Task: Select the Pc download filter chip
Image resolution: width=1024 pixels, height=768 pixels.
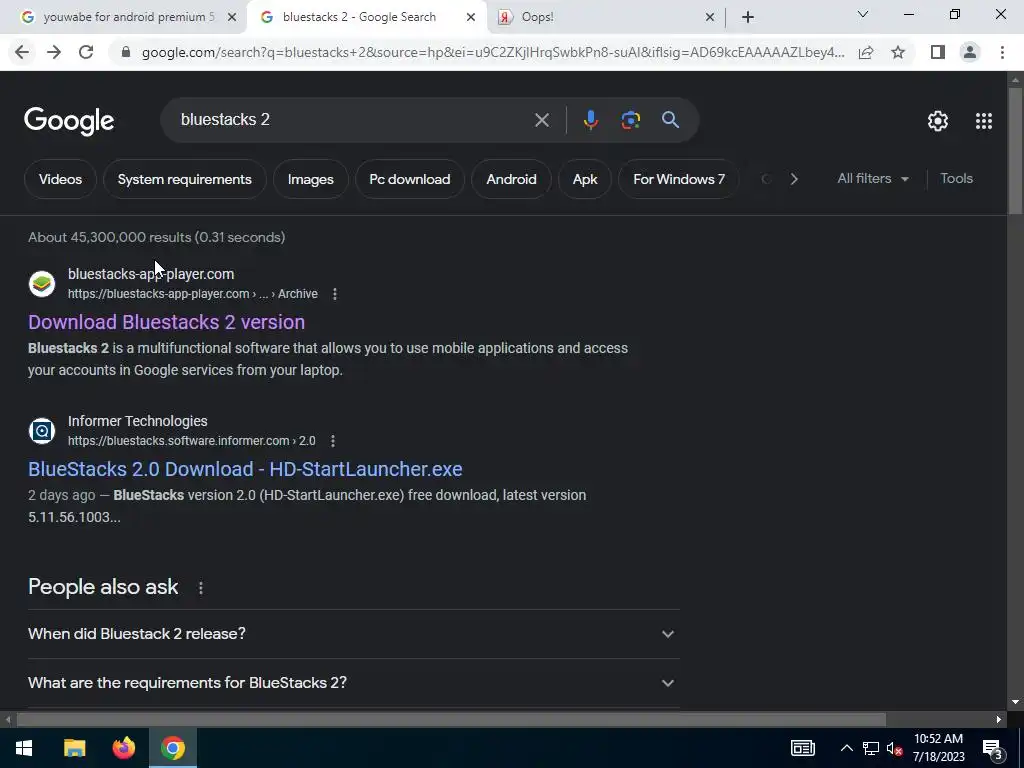Action: (x=409, y=179)
